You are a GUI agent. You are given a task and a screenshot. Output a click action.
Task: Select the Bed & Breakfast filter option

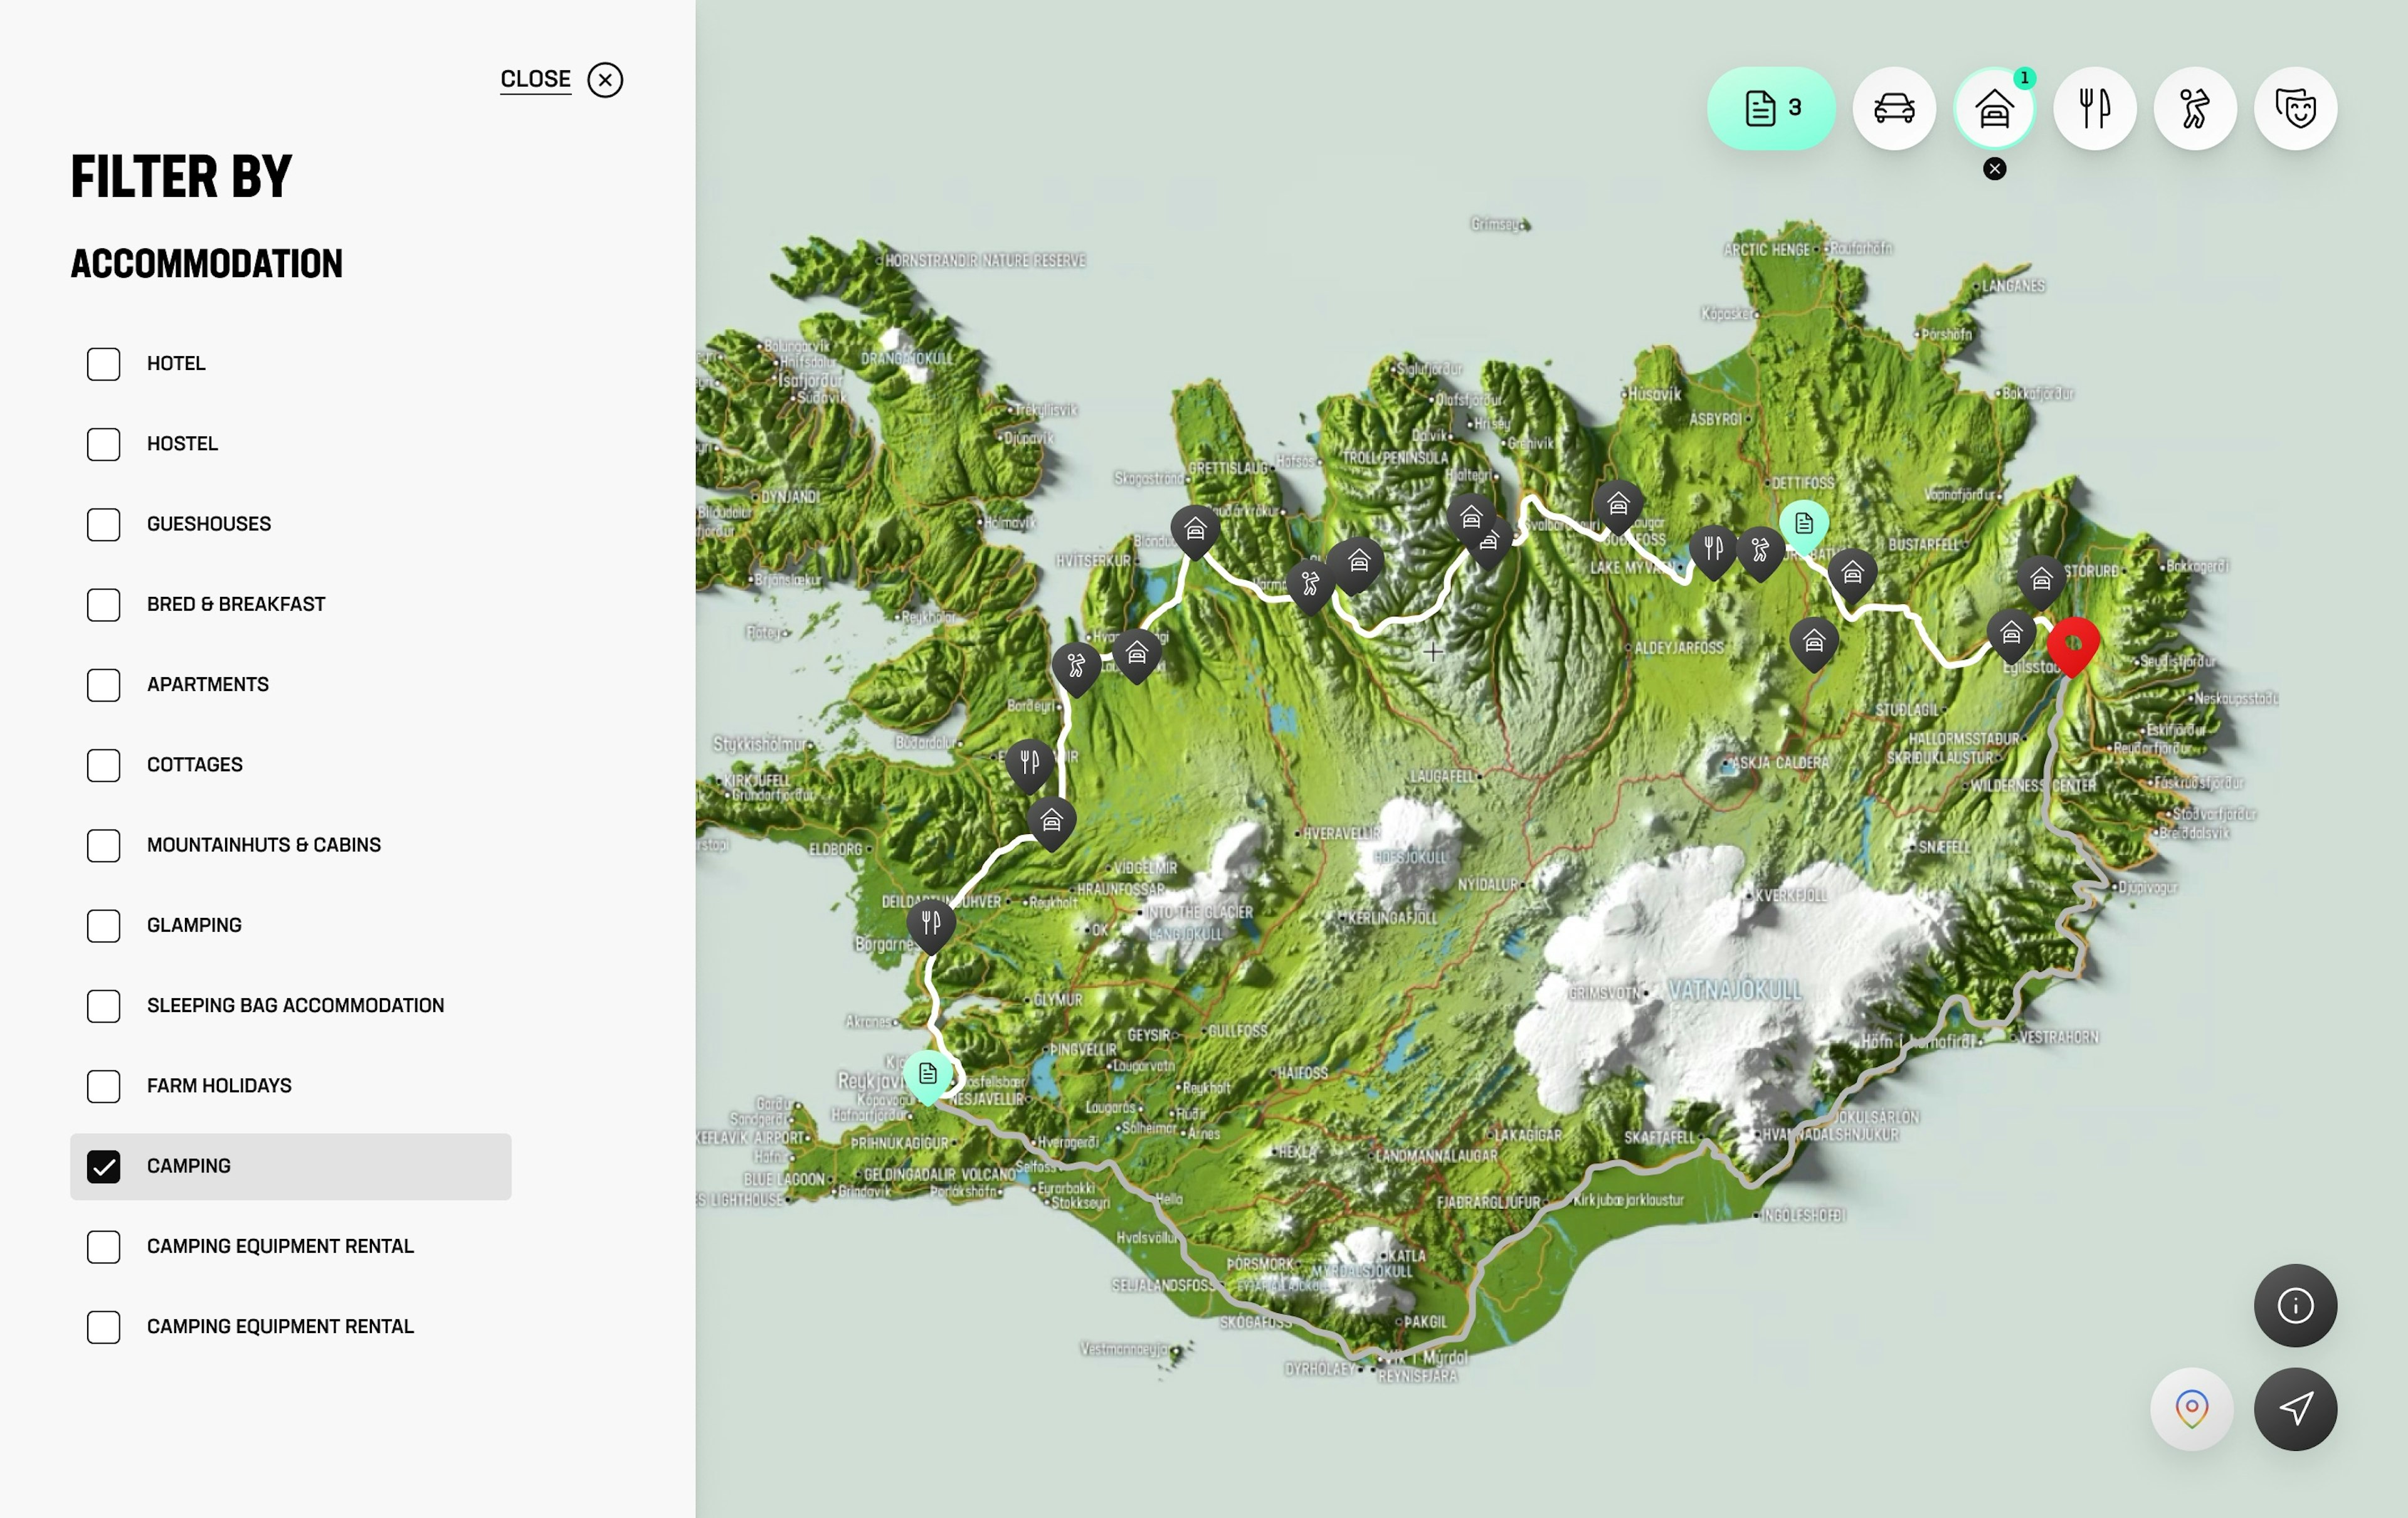(103, 603)
